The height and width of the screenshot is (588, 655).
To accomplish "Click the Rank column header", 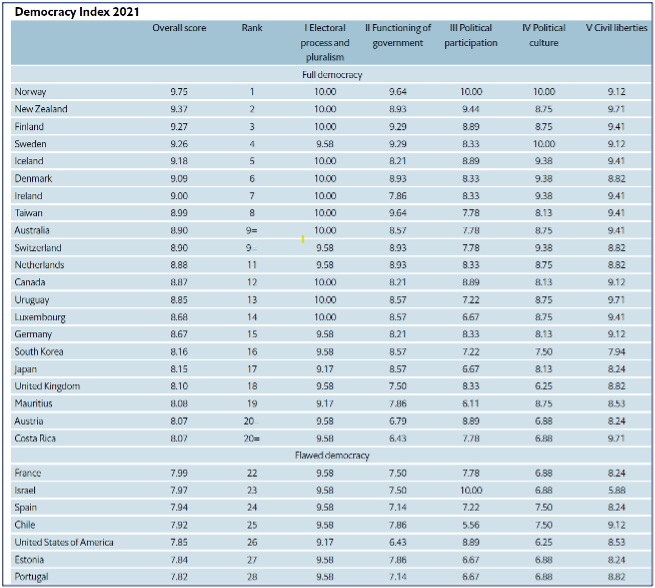I will [252, 28].
